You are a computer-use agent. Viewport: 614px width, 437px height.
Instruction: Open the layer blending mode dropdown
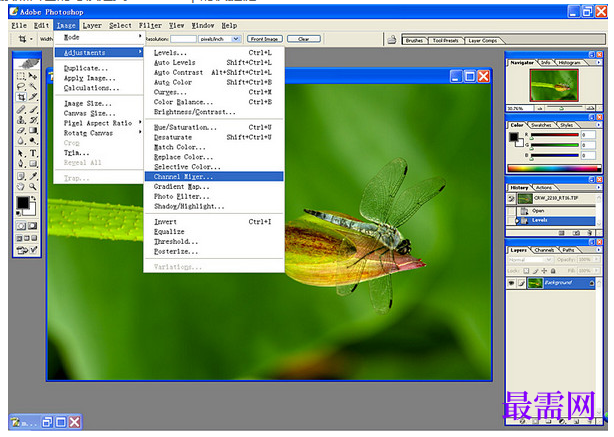pos(530,260)
